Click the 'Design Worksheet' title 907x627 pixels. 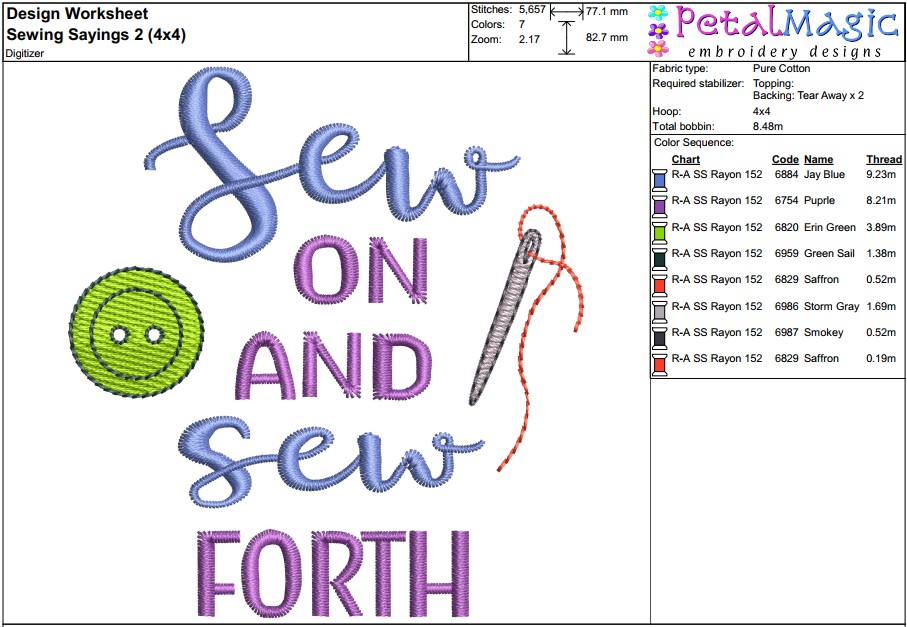pos(77,14)
